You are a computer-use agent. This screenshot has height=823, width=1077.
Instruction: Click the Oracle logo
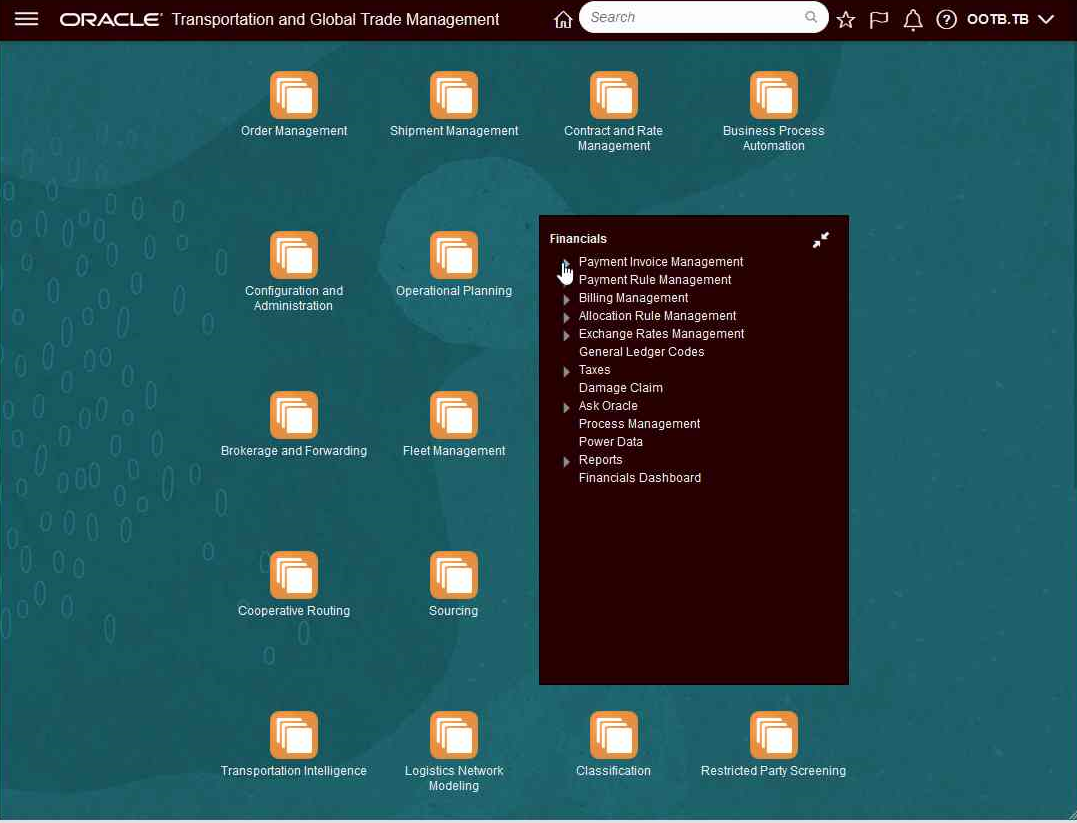coord(111,19)
